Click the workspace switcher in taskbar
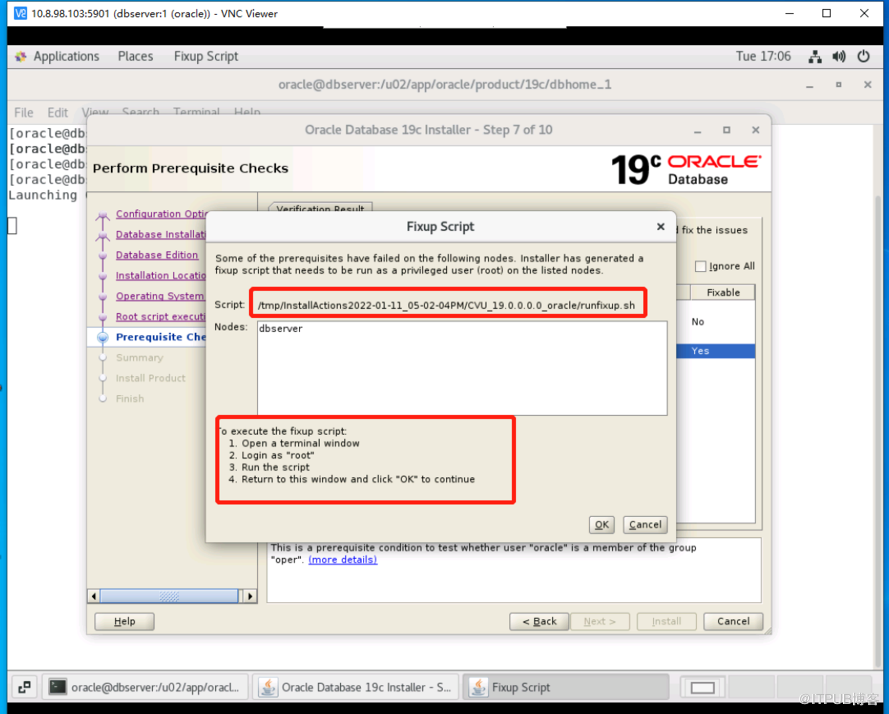Screen dimensions: 889x714 pos(702,687)
